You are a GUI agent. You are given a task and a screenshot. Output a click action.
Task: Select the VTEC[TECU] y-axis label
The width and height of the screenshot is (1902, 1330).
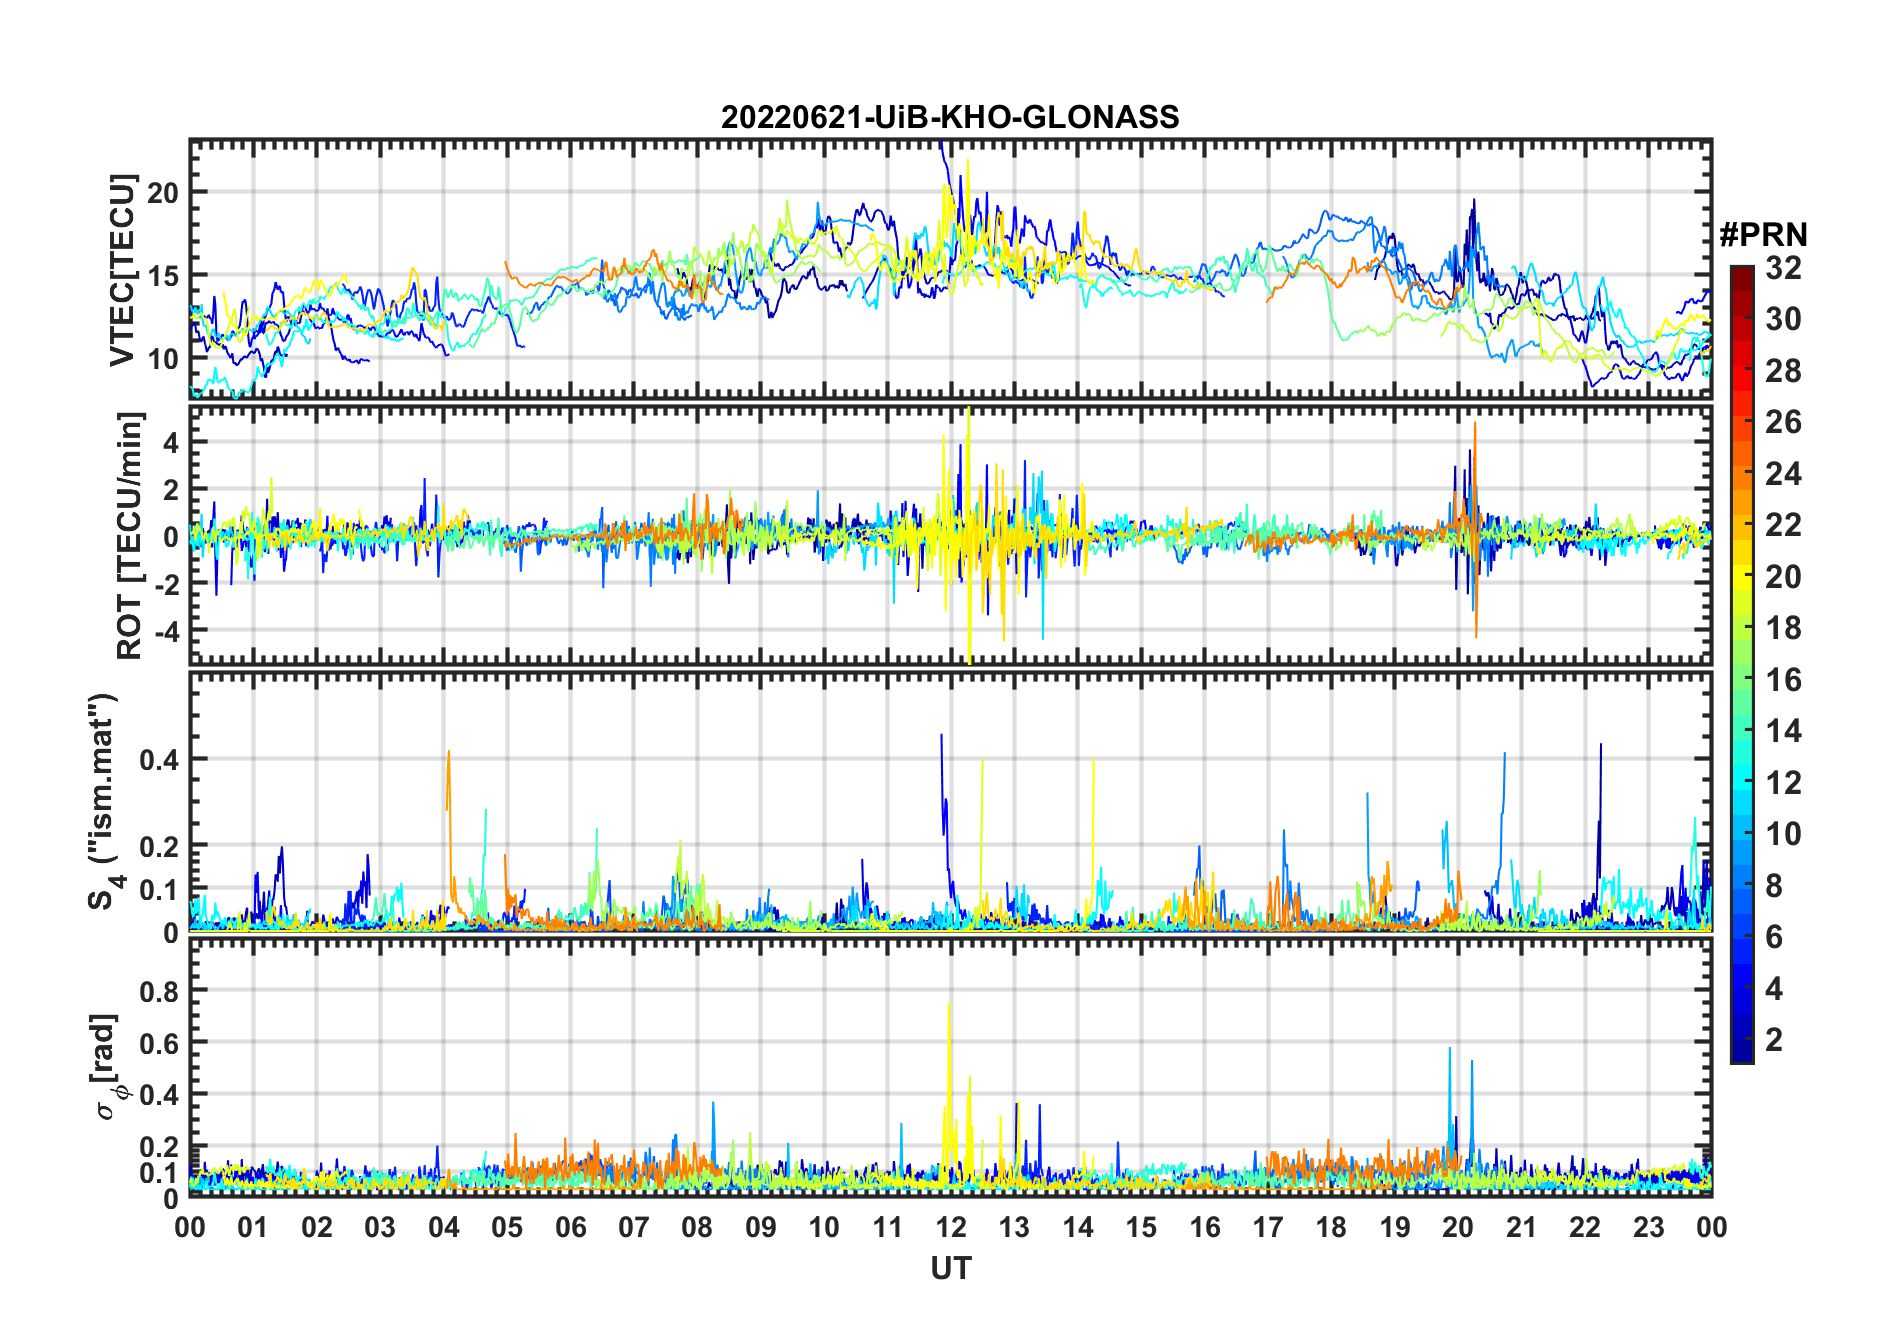(123, 270)
